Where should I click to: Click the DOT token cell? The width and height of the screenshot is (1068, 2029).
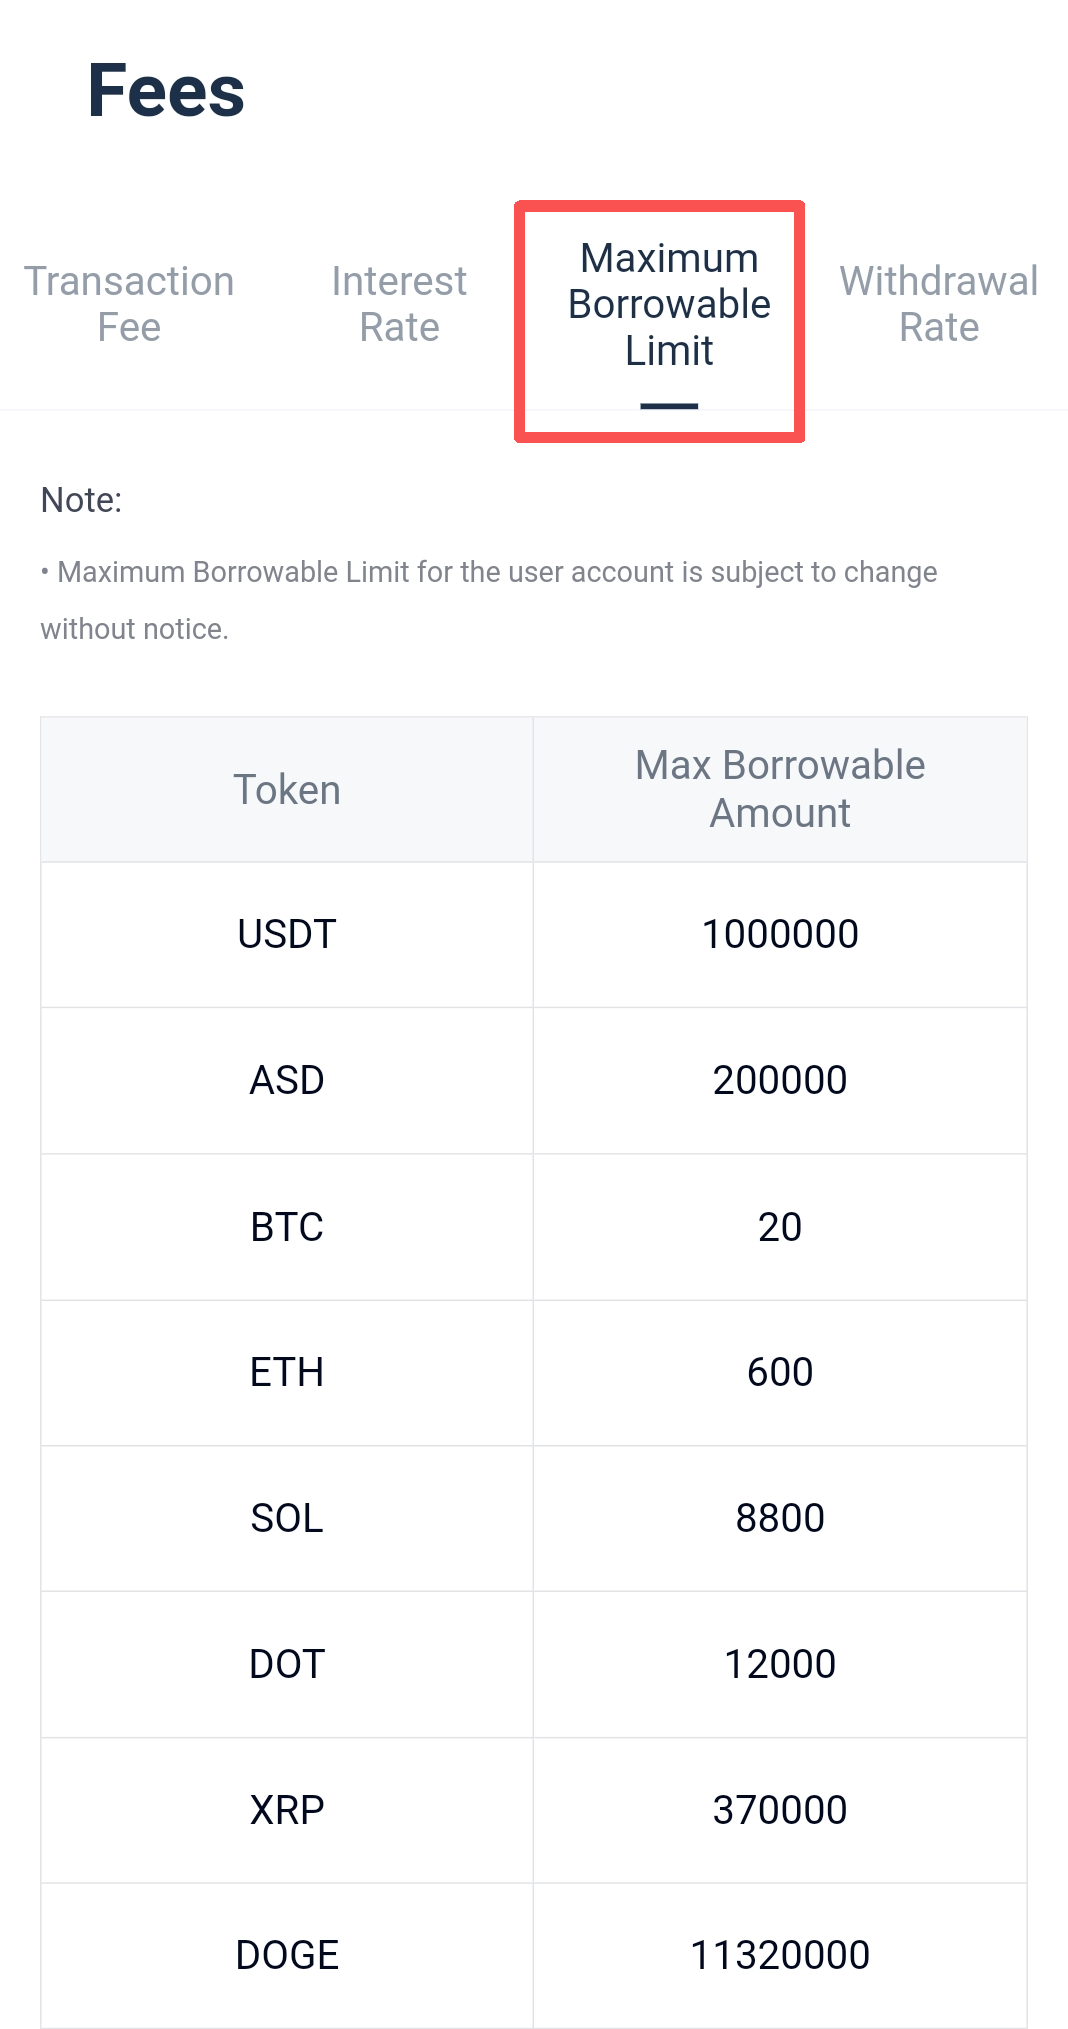287,1664
